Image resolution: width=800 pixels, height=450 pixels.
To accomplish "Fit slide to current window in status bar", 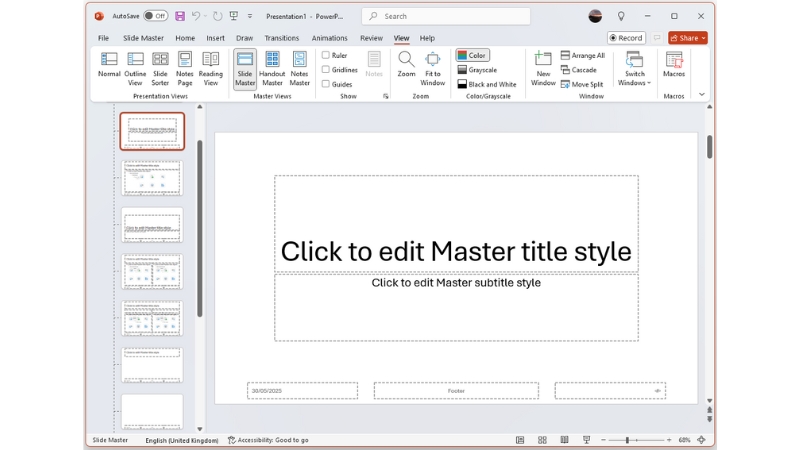I will coord(702,440).
